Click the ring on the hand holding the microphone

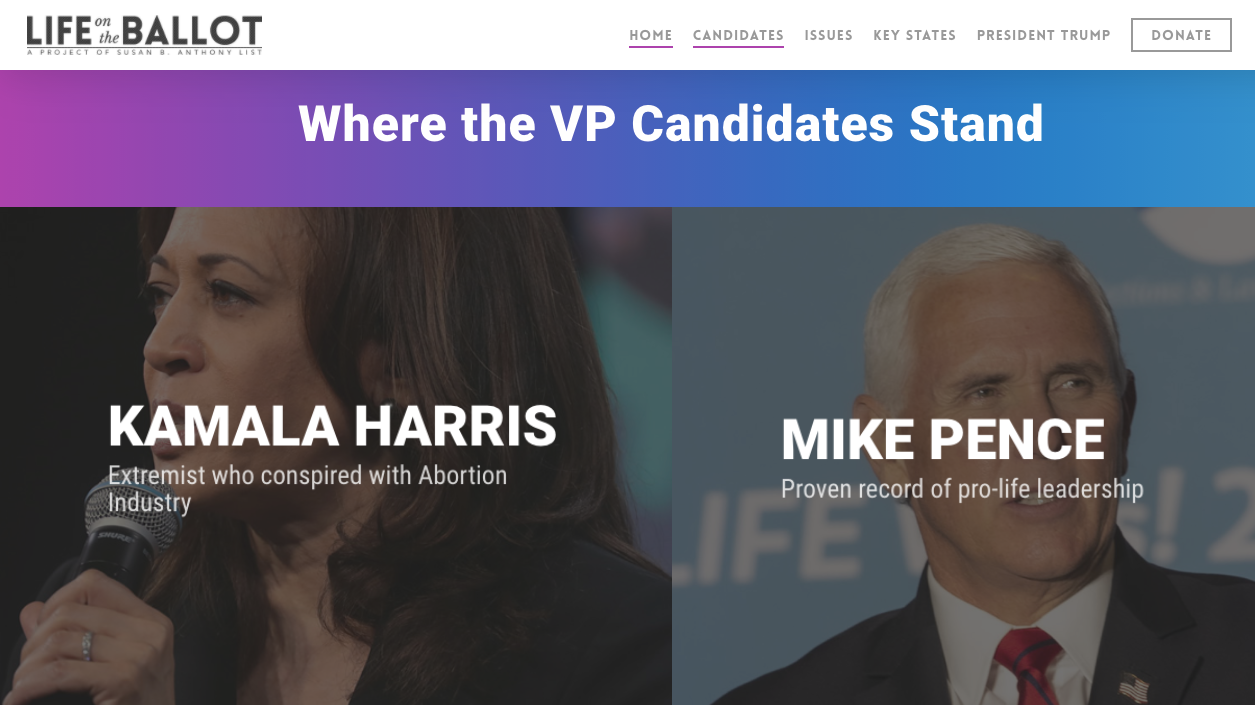click(x=87, y=645)
